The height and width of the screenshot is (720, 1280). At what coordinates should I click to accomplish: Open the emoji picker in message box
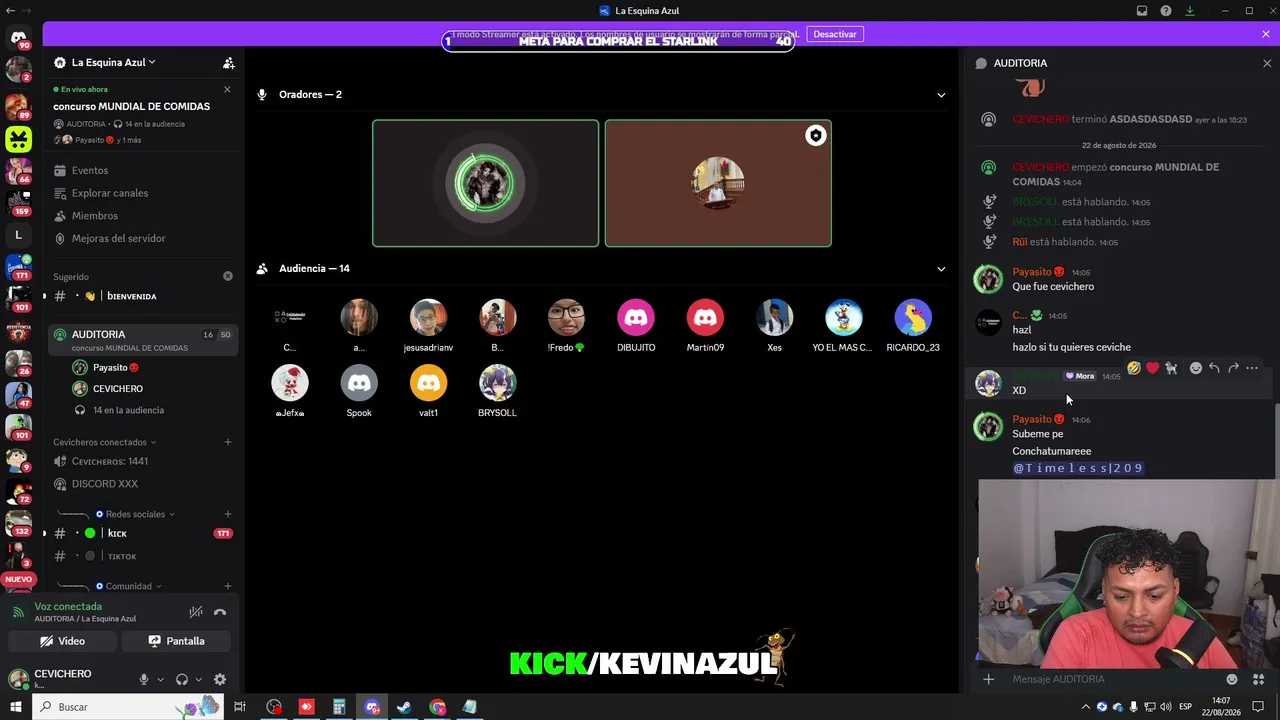1232,679
